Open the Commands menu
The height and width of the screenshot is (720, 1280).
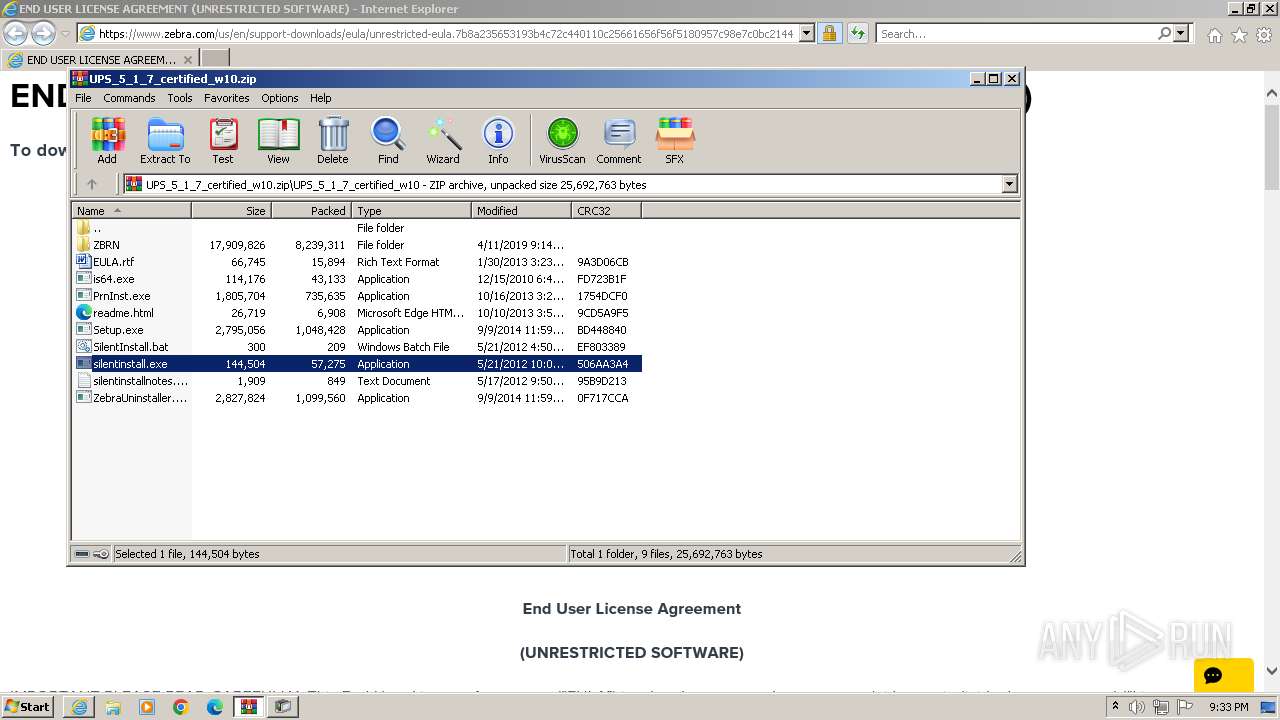tap(129, 98)
